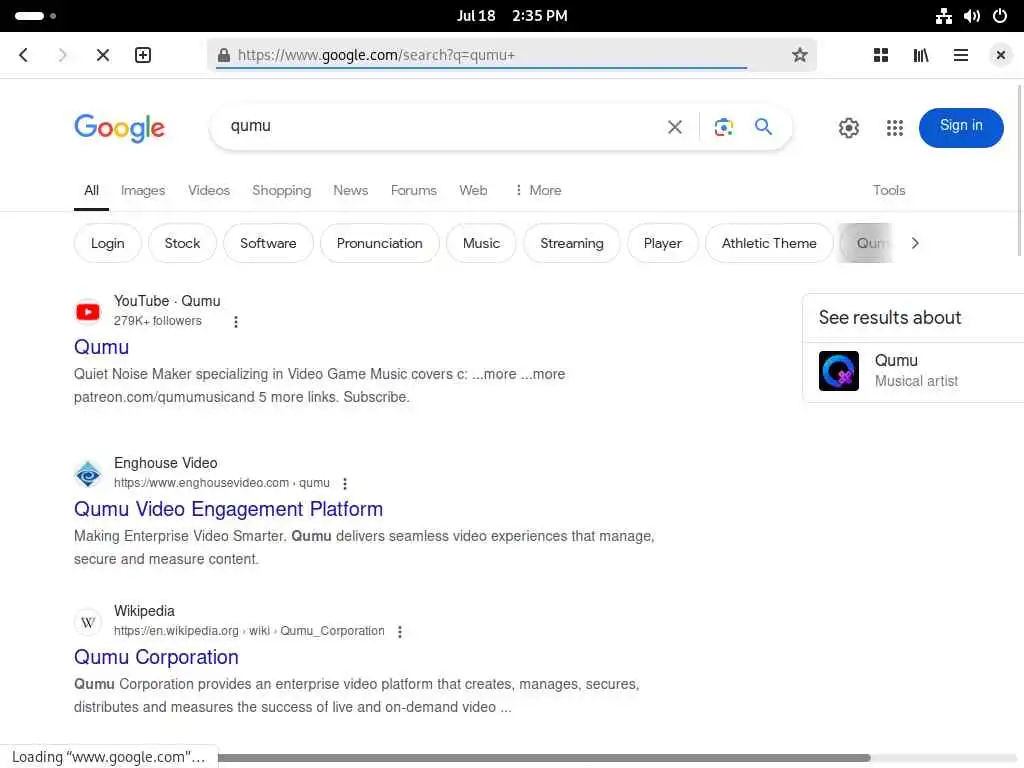Open system network status icon
Image resolution: width=1024 pixels, height=768 pixels.
(x=943, y=16)
